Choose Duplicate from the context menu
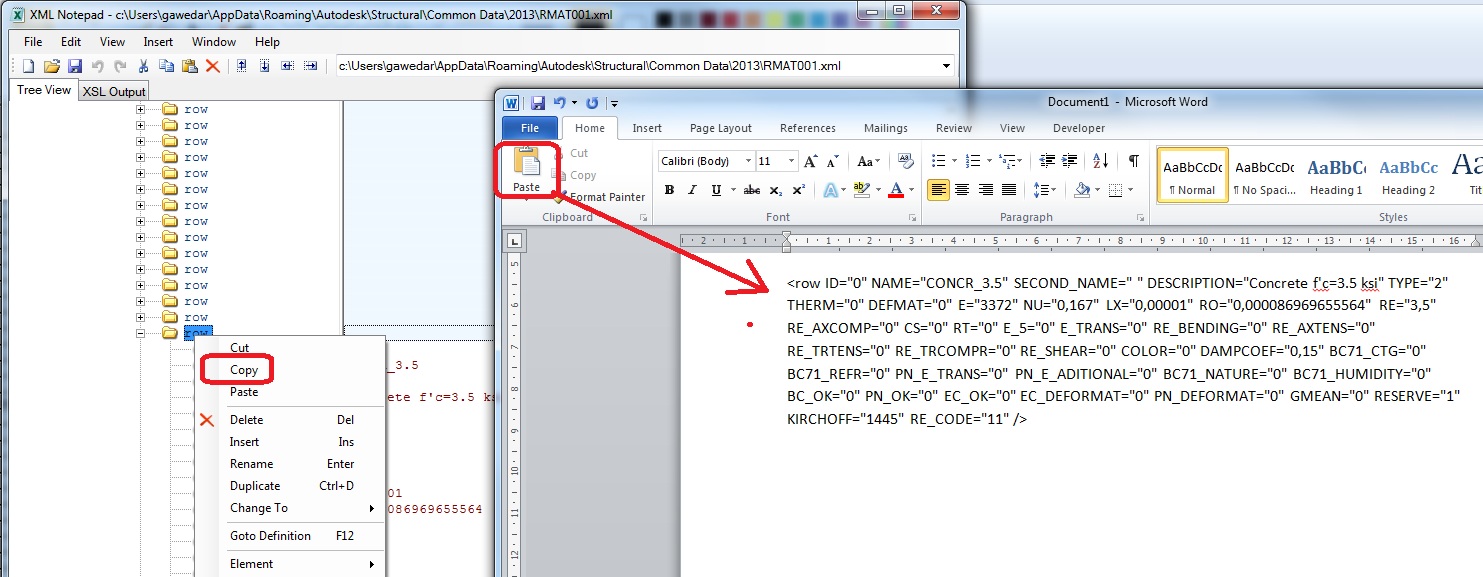 tap(255, 486)
